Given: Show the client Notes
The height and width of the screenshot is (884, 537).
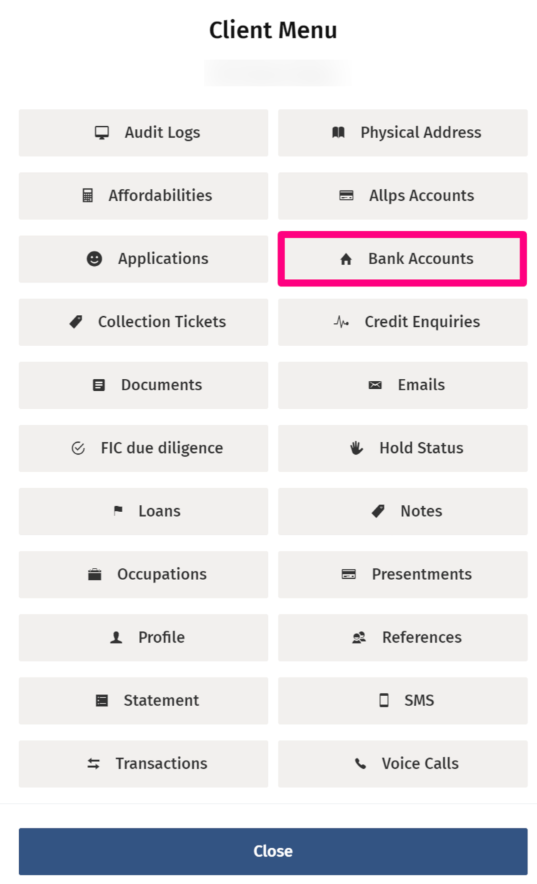Looking at the screenshot, I should click(403, 511).
